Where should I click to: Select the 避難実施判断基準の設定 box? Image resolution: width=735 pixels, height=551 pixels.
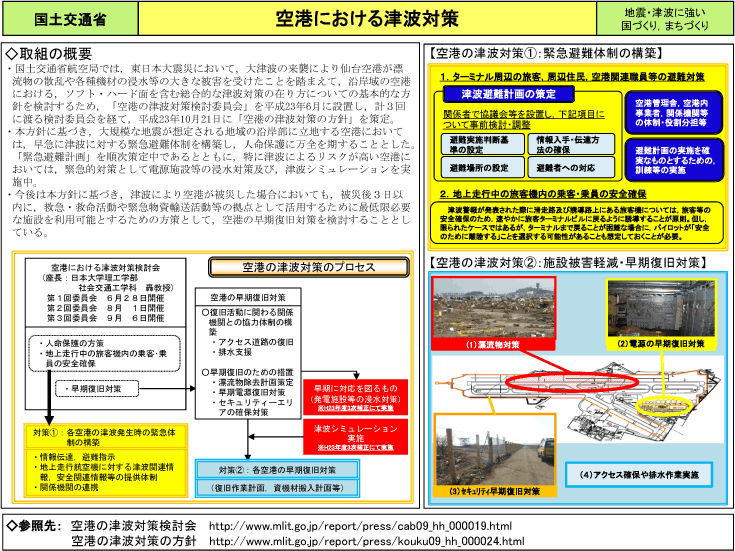click(482, 144)
